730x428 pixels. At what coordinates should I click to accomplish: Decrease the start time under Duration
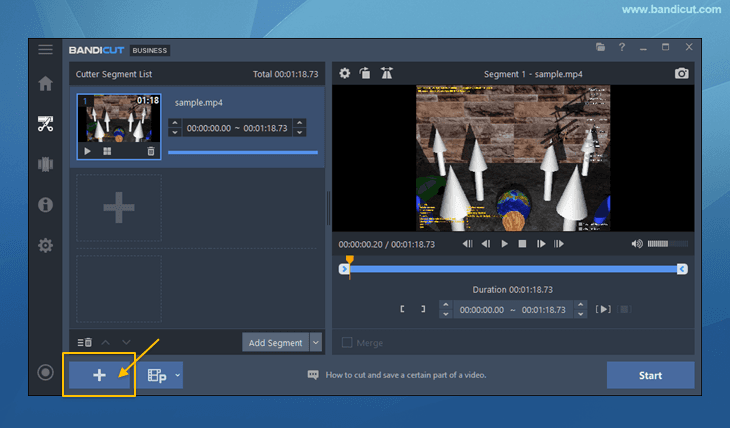pos(446,314)
